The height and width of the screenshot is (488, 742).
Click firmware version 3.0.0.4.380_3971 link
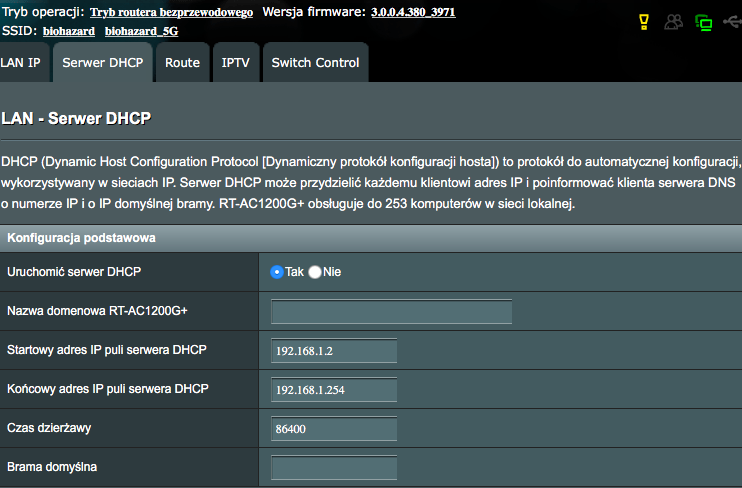[413, 12]
